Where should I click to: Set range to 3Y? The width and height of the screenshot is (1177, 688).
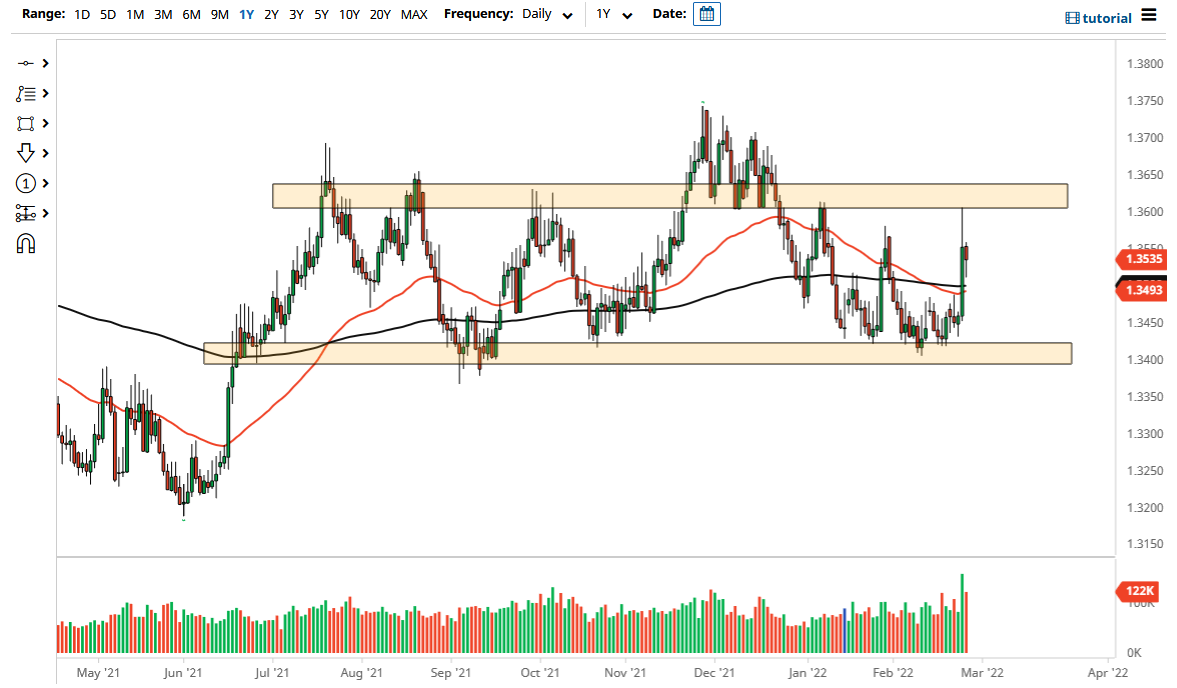[297, 14]
